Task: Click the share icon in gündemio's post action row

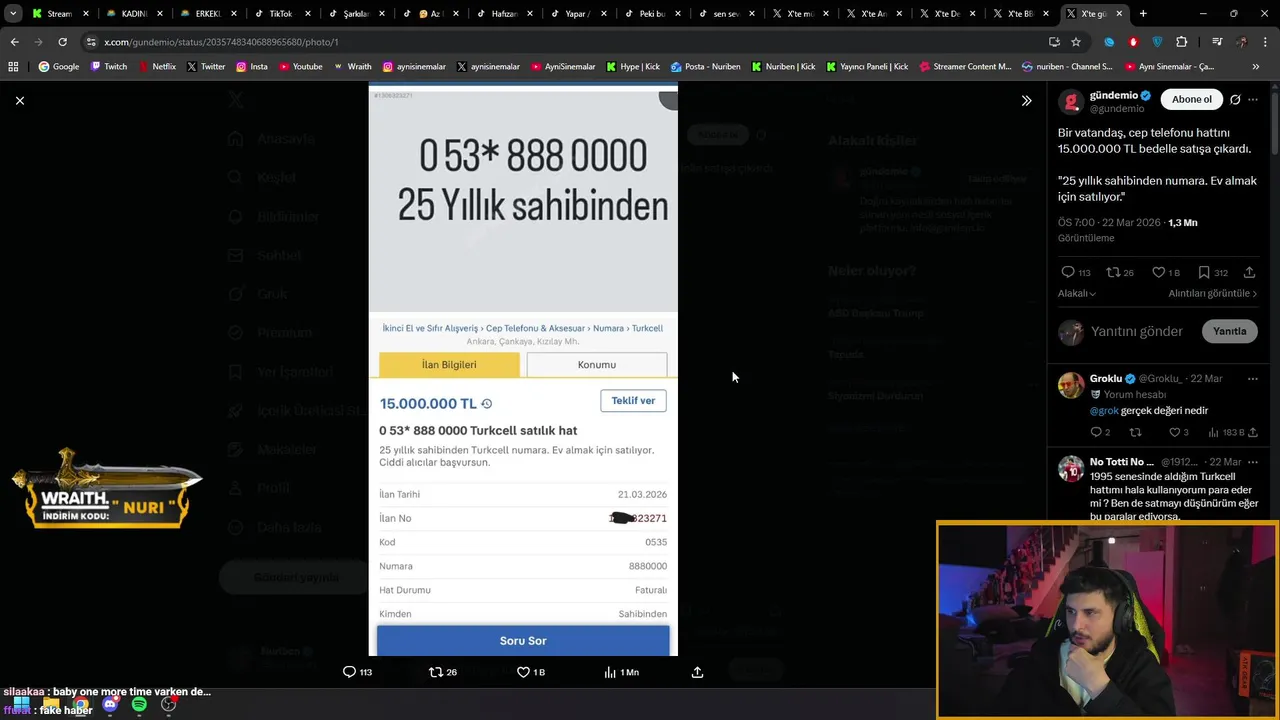Action: click(x=1249, y=272)
